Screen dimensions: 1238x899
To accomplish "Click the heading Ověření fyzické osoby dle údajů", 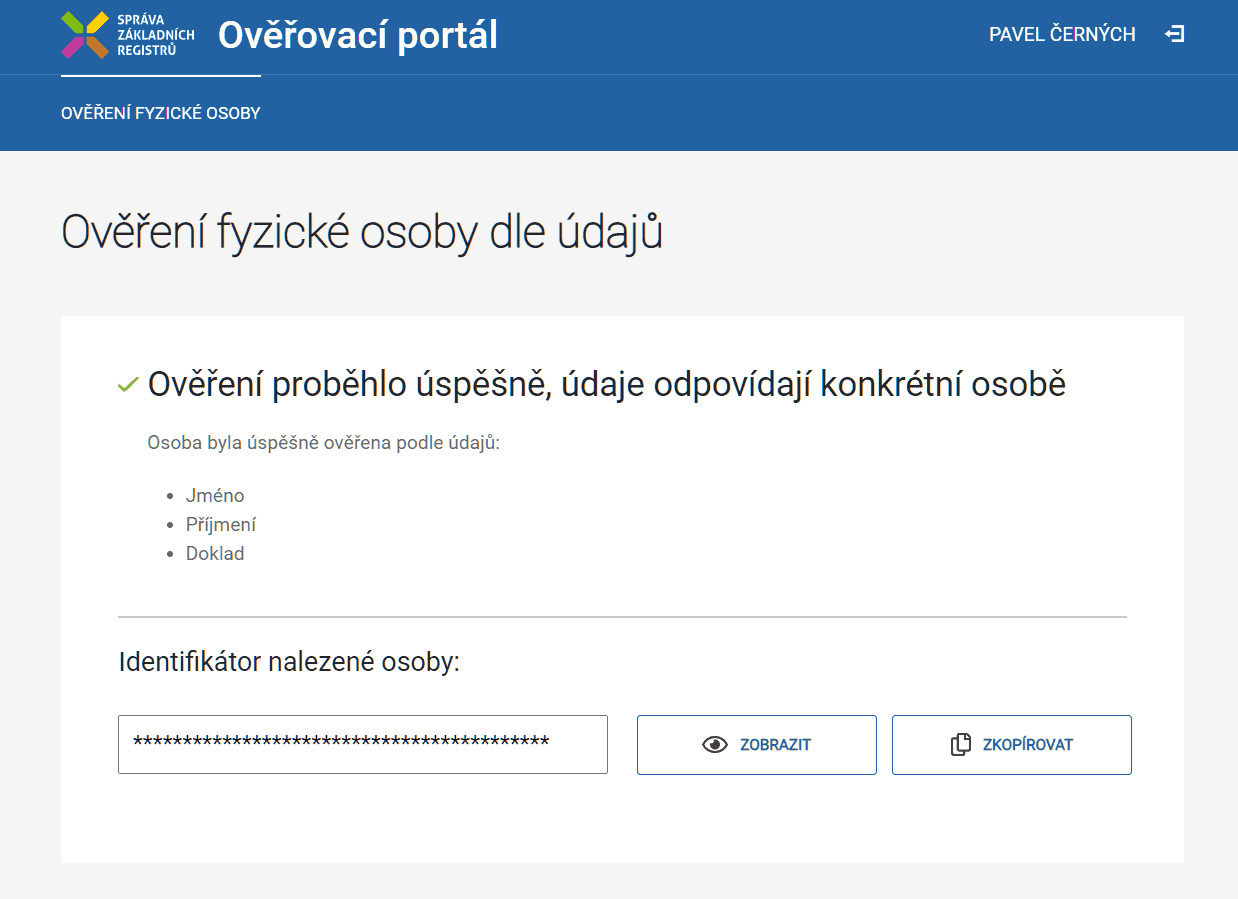I will pos(362,233).
